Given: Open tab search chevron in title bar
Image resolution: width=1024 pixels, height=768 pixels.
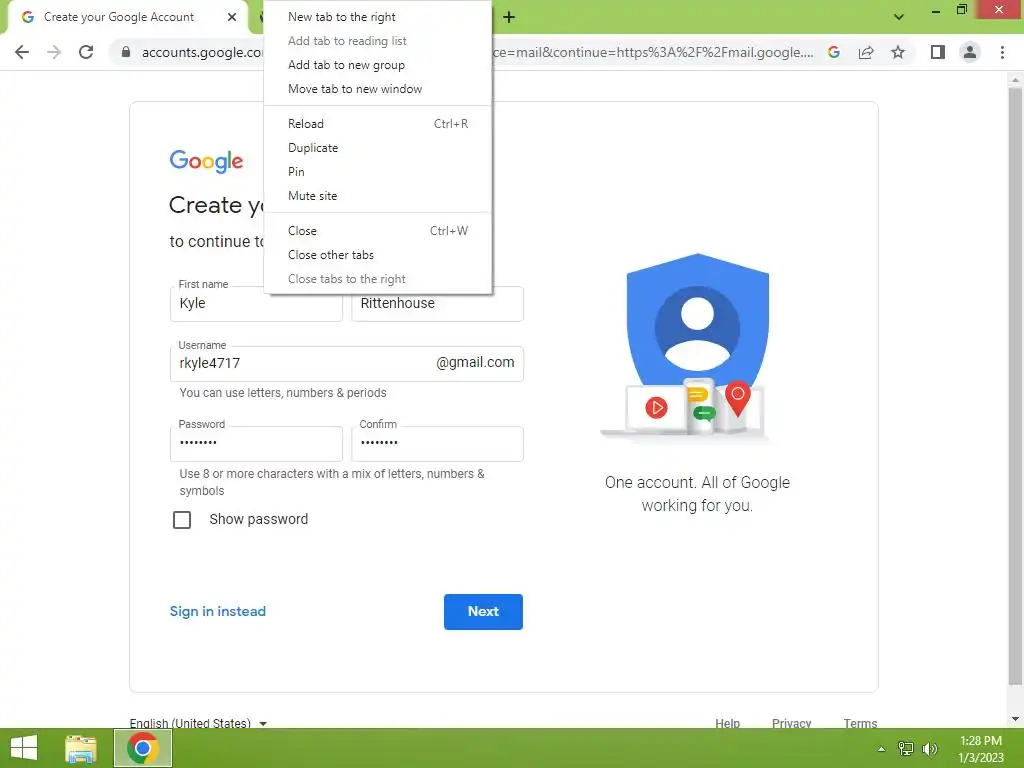Looking at the screenshot, I should tap(899, 17).
